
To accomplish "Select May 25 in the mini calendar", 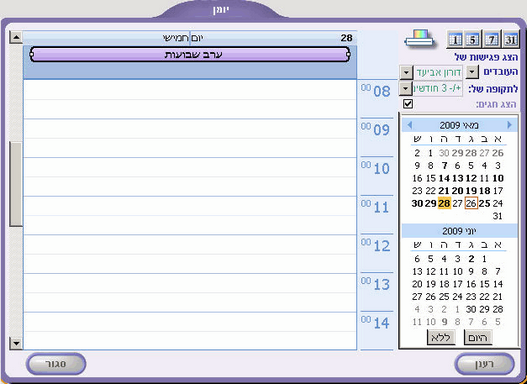I will click(x=484, y=203).
